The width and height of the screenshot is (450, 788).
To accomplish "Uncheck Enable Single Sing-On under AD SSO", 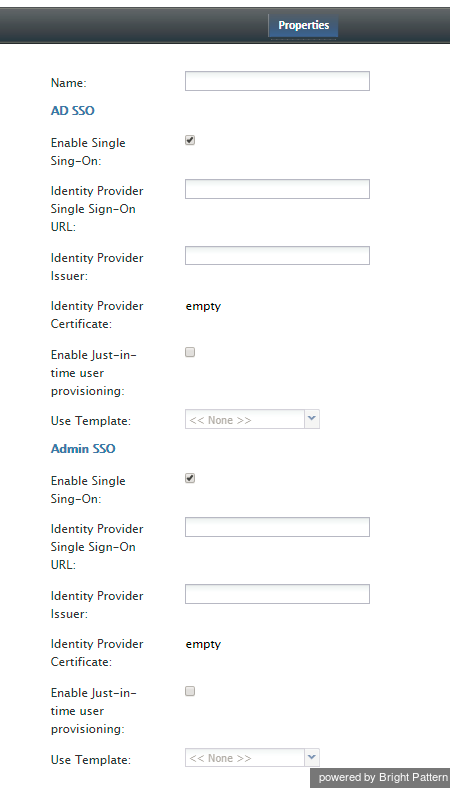I will (190, 141).
